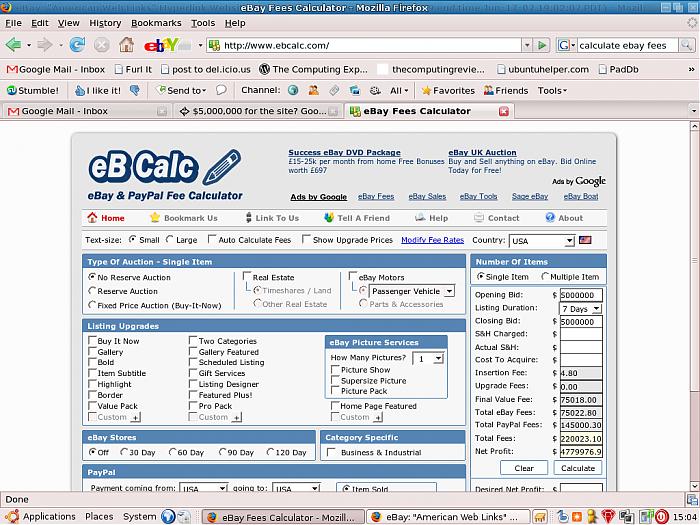
Task: Enable Auto Calculate Fees checkbox
Action: (x=212, y=239)
